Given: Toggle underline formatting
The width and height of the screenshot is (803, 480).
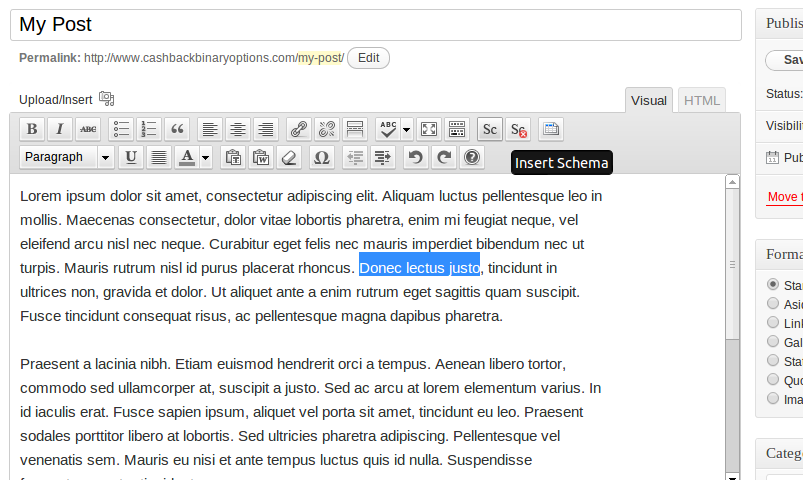Looking at the screenshot, I should (x=131, y=157).
